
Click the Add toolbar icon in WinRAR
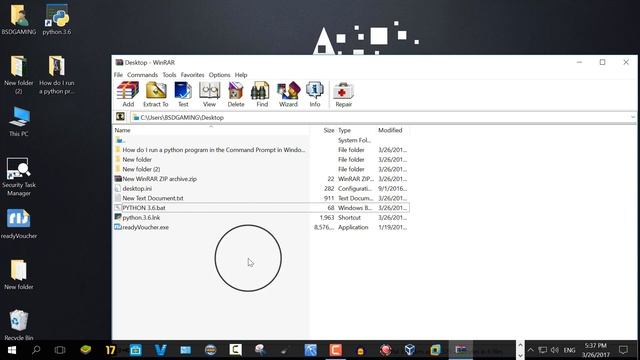128,94
